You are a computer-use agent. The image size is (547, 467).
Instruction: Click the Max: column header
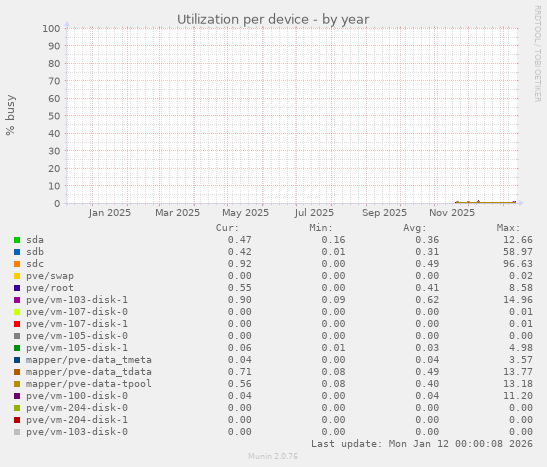(509, 228)
